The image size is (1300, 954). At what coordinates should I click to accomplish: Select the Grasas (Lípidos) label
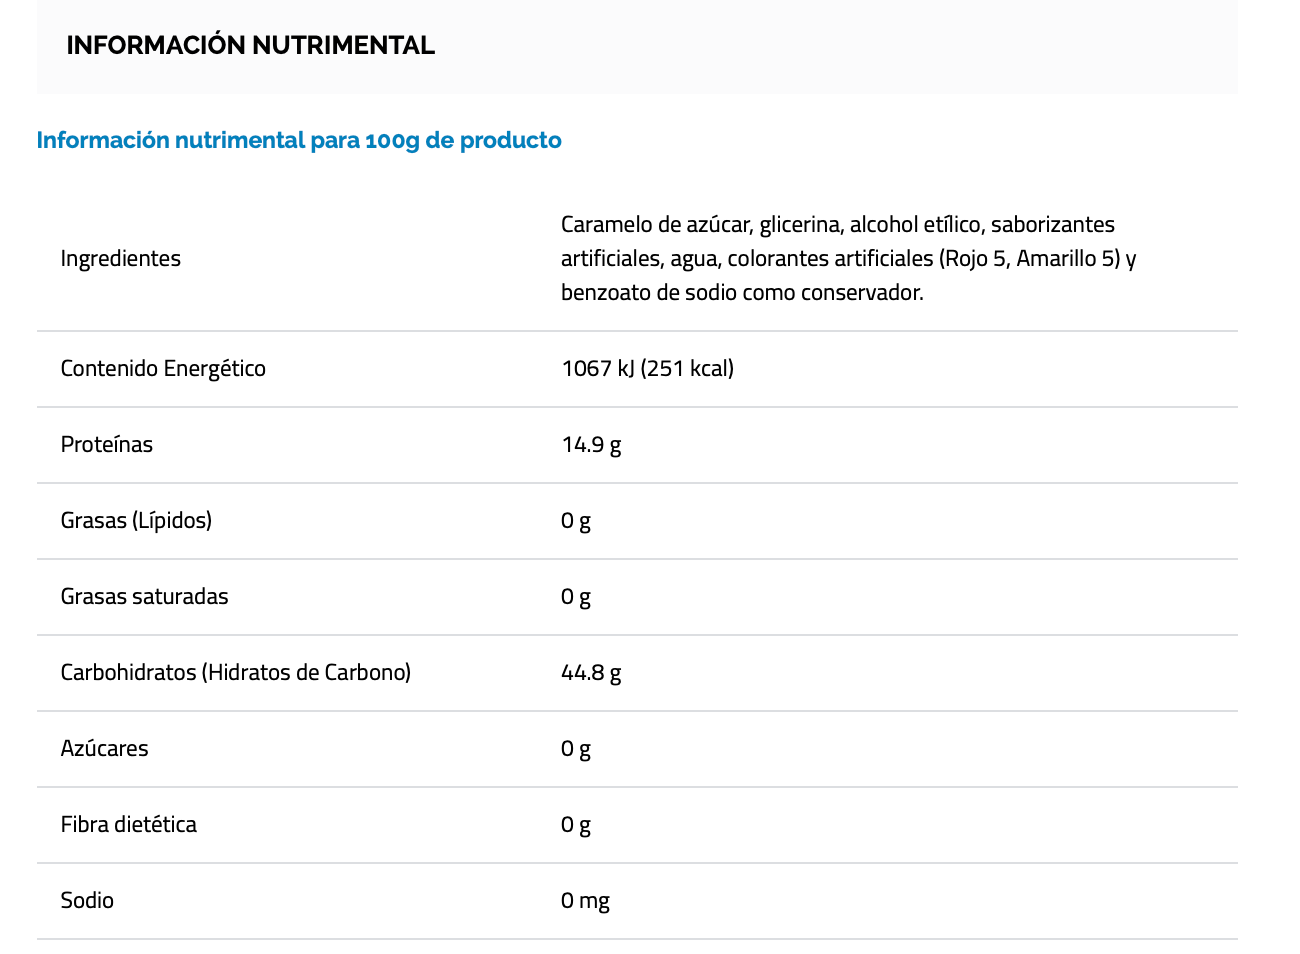point(136,520)
